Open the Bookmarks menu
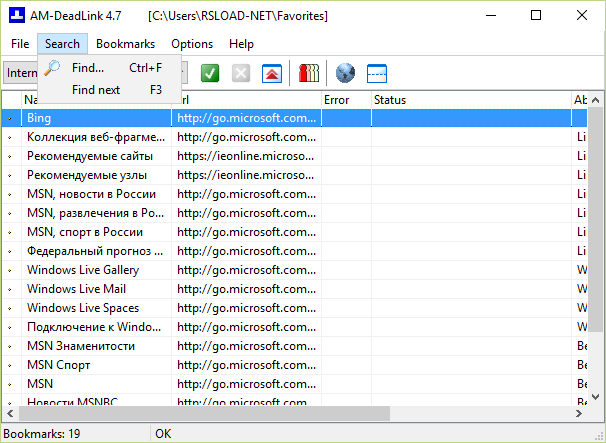Screen dimensions: 606x443 pos(125,44)
